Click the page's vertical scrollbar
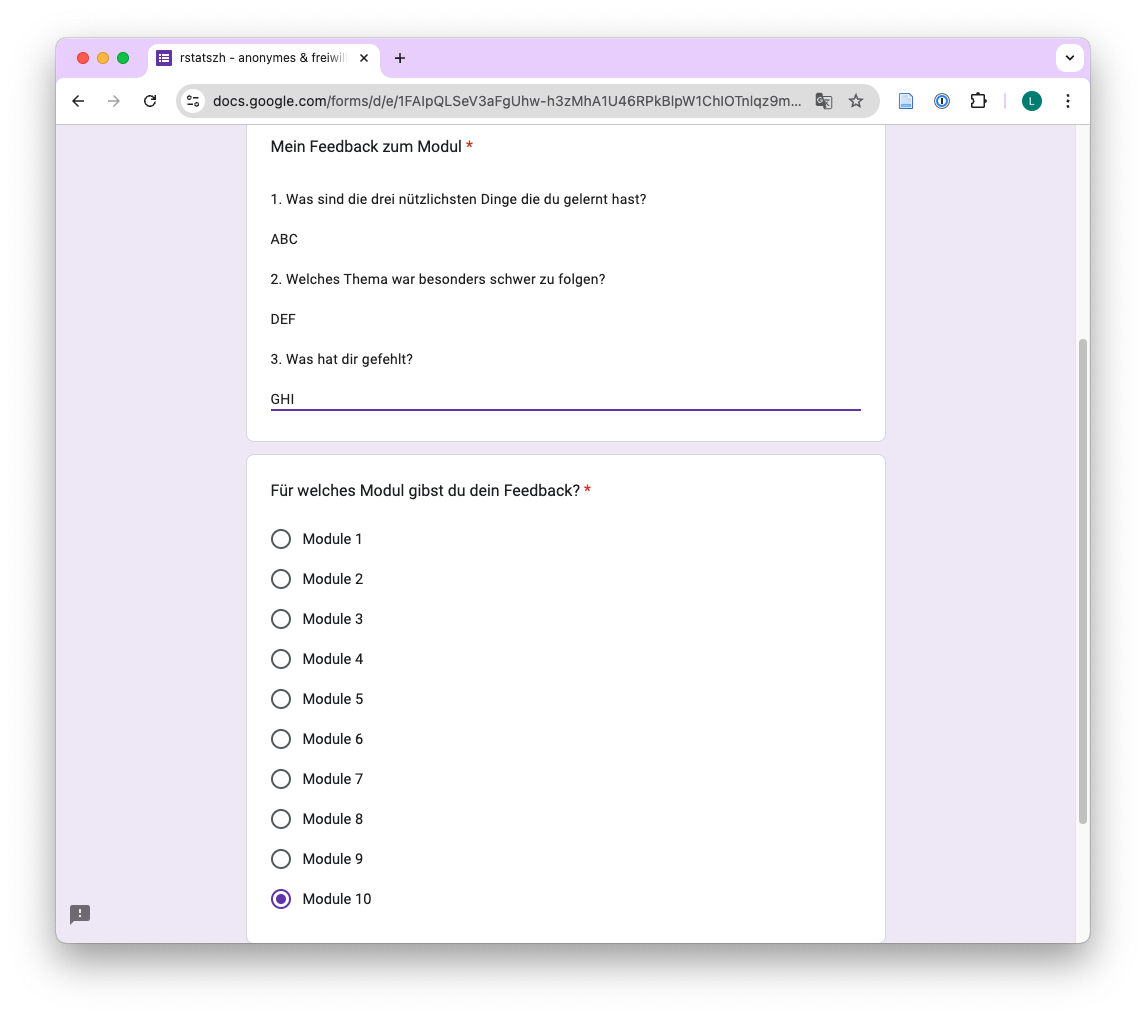The width and height of the screenshot is (1146, 1017). tap(1082, 580)
